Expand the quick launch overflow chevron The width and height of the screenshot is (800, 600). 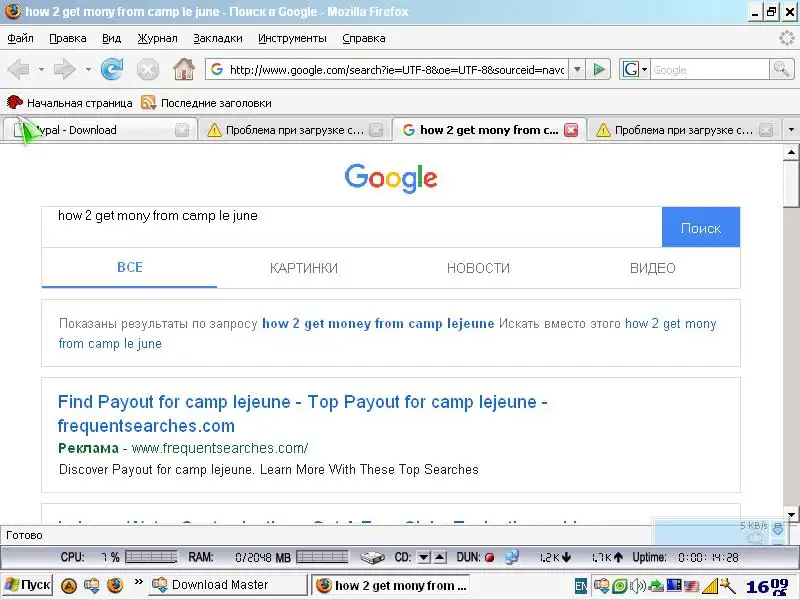coord(138,581)
